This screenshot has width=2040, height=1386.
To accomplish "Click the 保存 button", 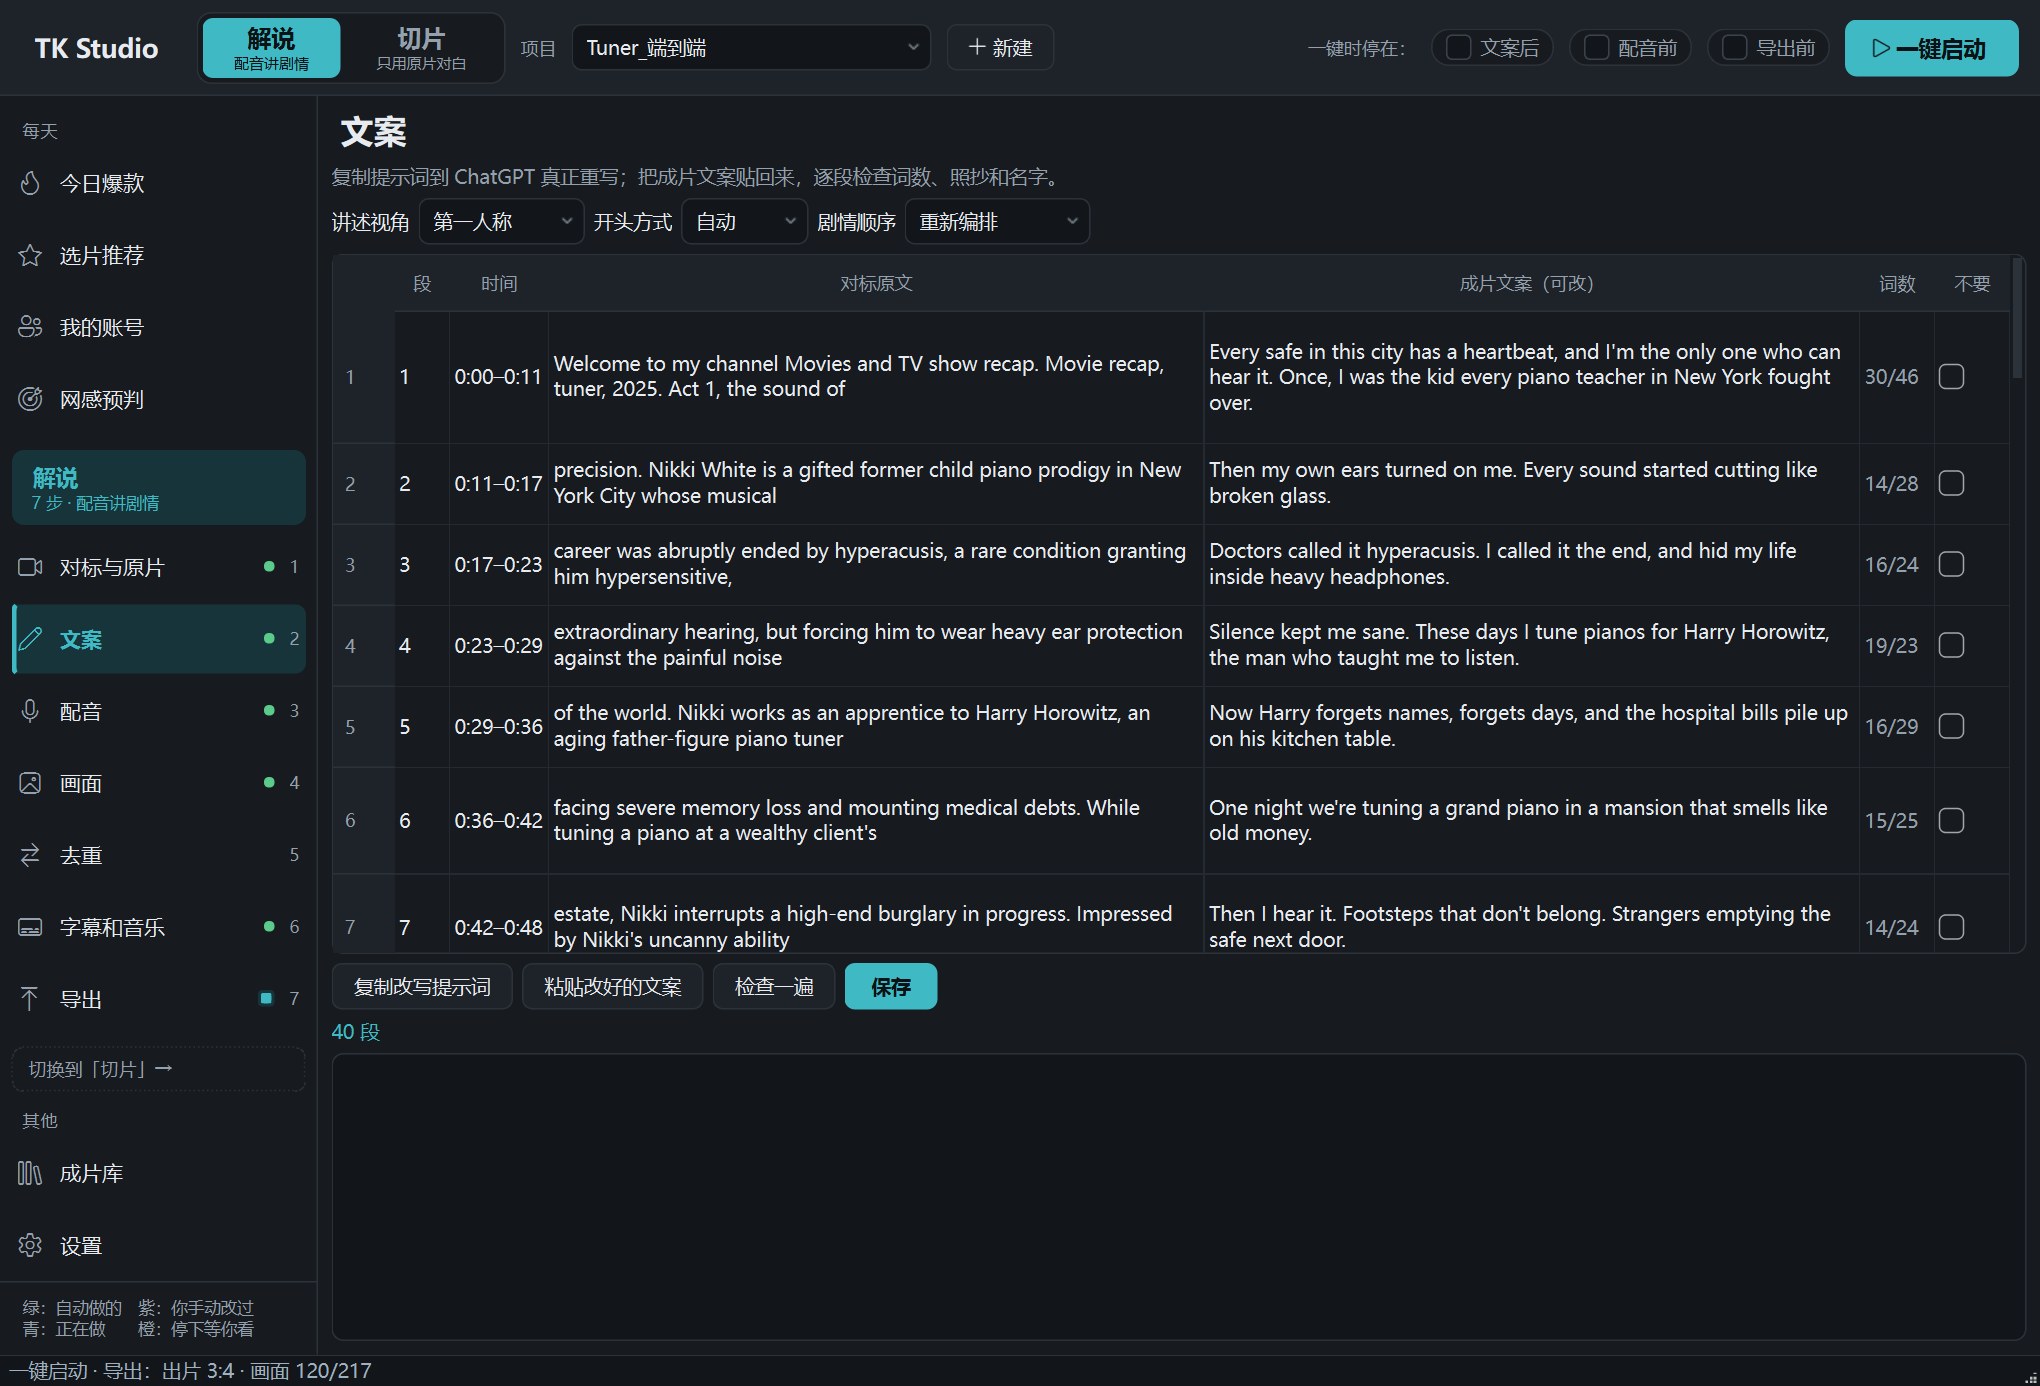I will (x=891, y=987).
